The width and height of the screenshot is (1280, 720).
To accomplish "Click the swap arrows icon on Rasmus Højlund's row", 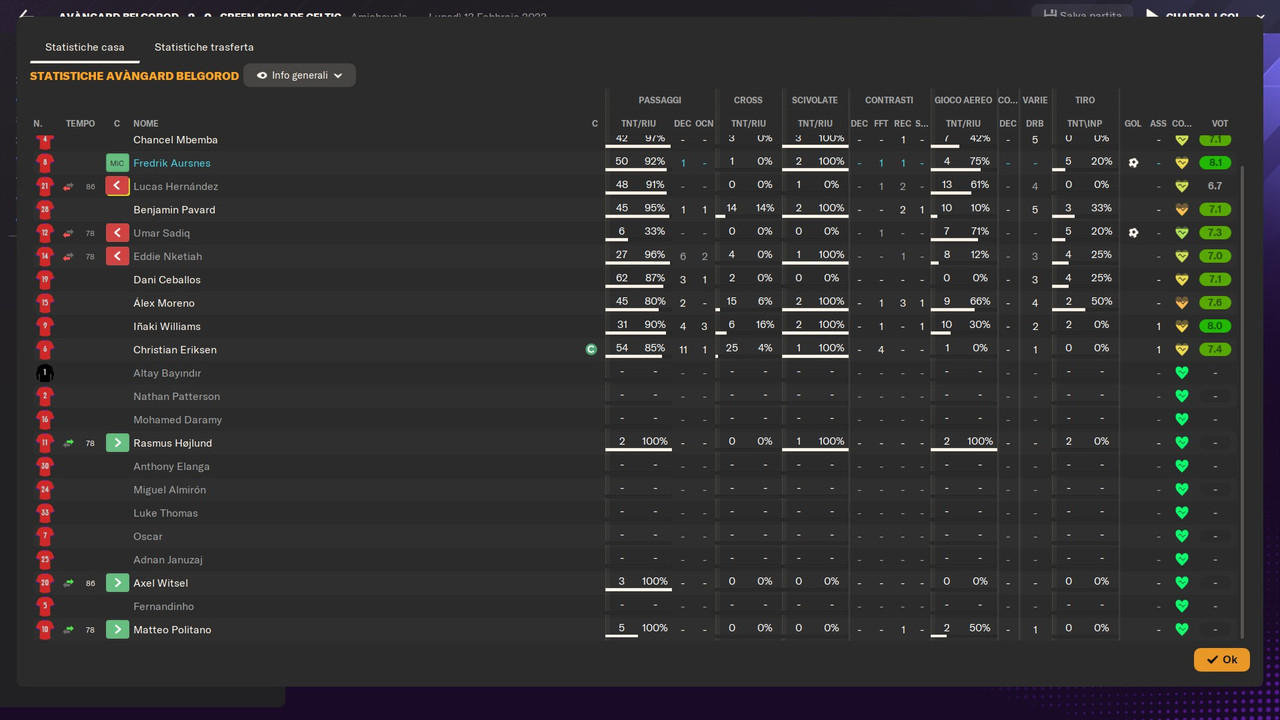I will [x=69, y=443].
